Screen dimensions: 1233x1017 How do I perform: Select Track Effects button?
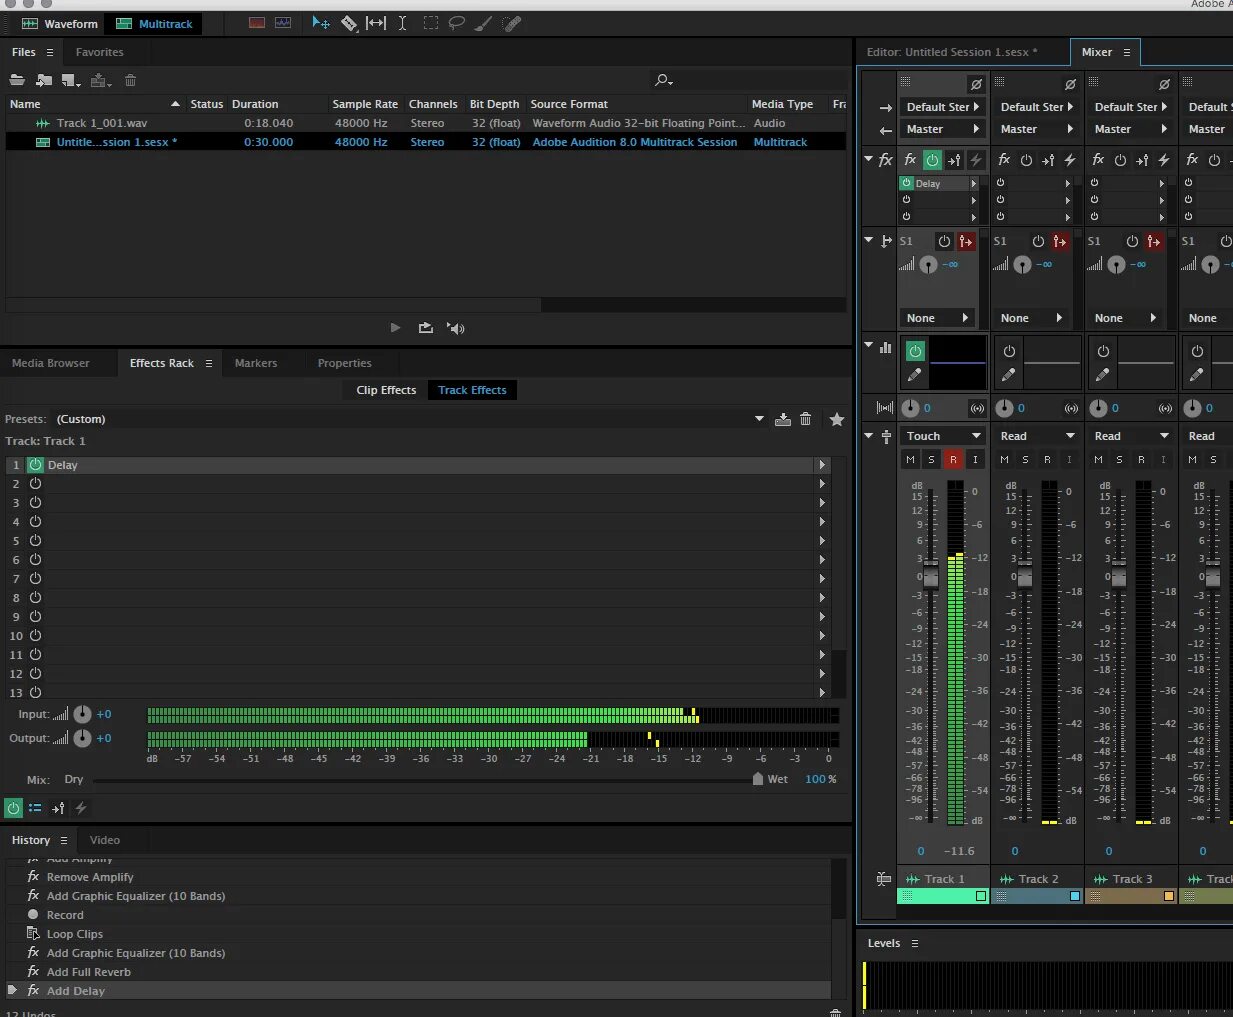472,390
